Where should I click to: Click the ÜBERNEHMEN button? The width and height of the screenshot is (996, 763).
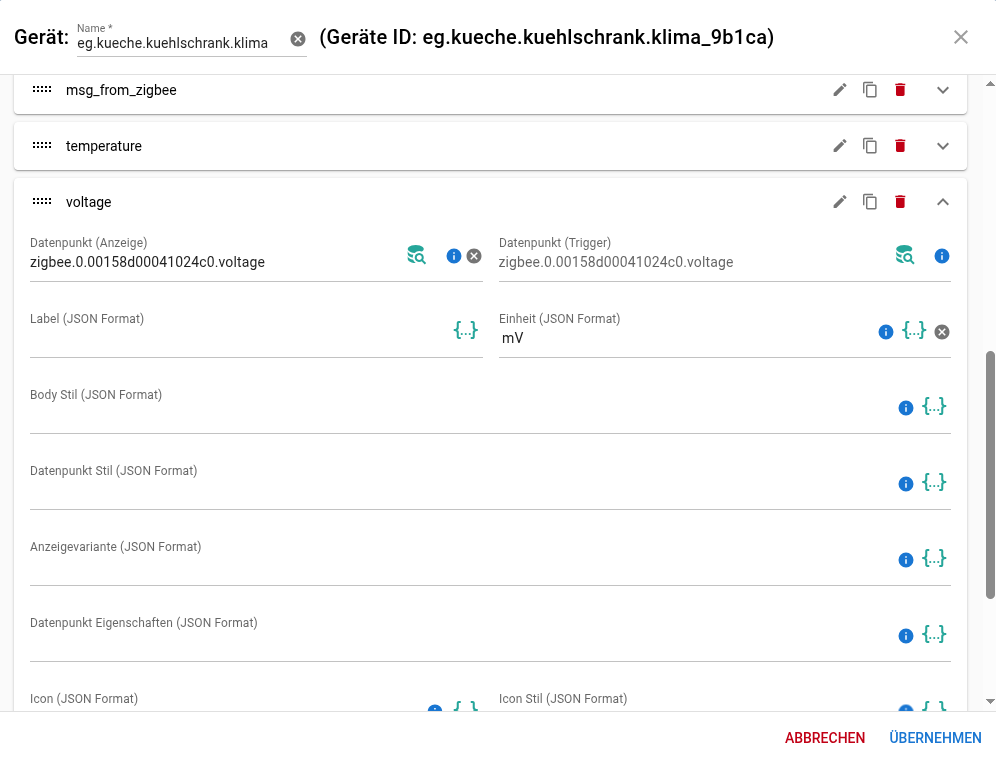pos(935,738)
